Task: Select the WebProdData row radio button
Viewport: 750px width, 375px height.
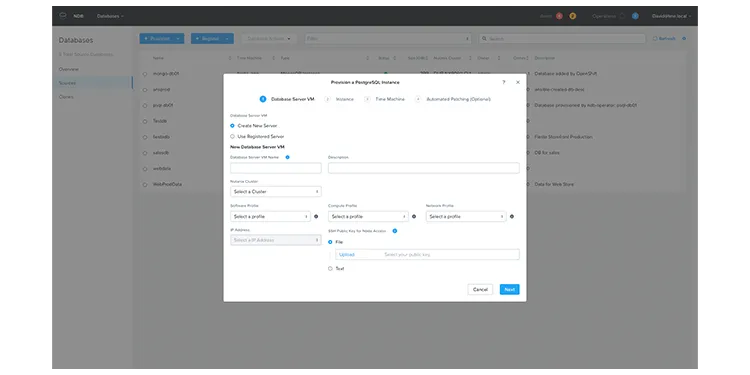Action: click(145, 185)
